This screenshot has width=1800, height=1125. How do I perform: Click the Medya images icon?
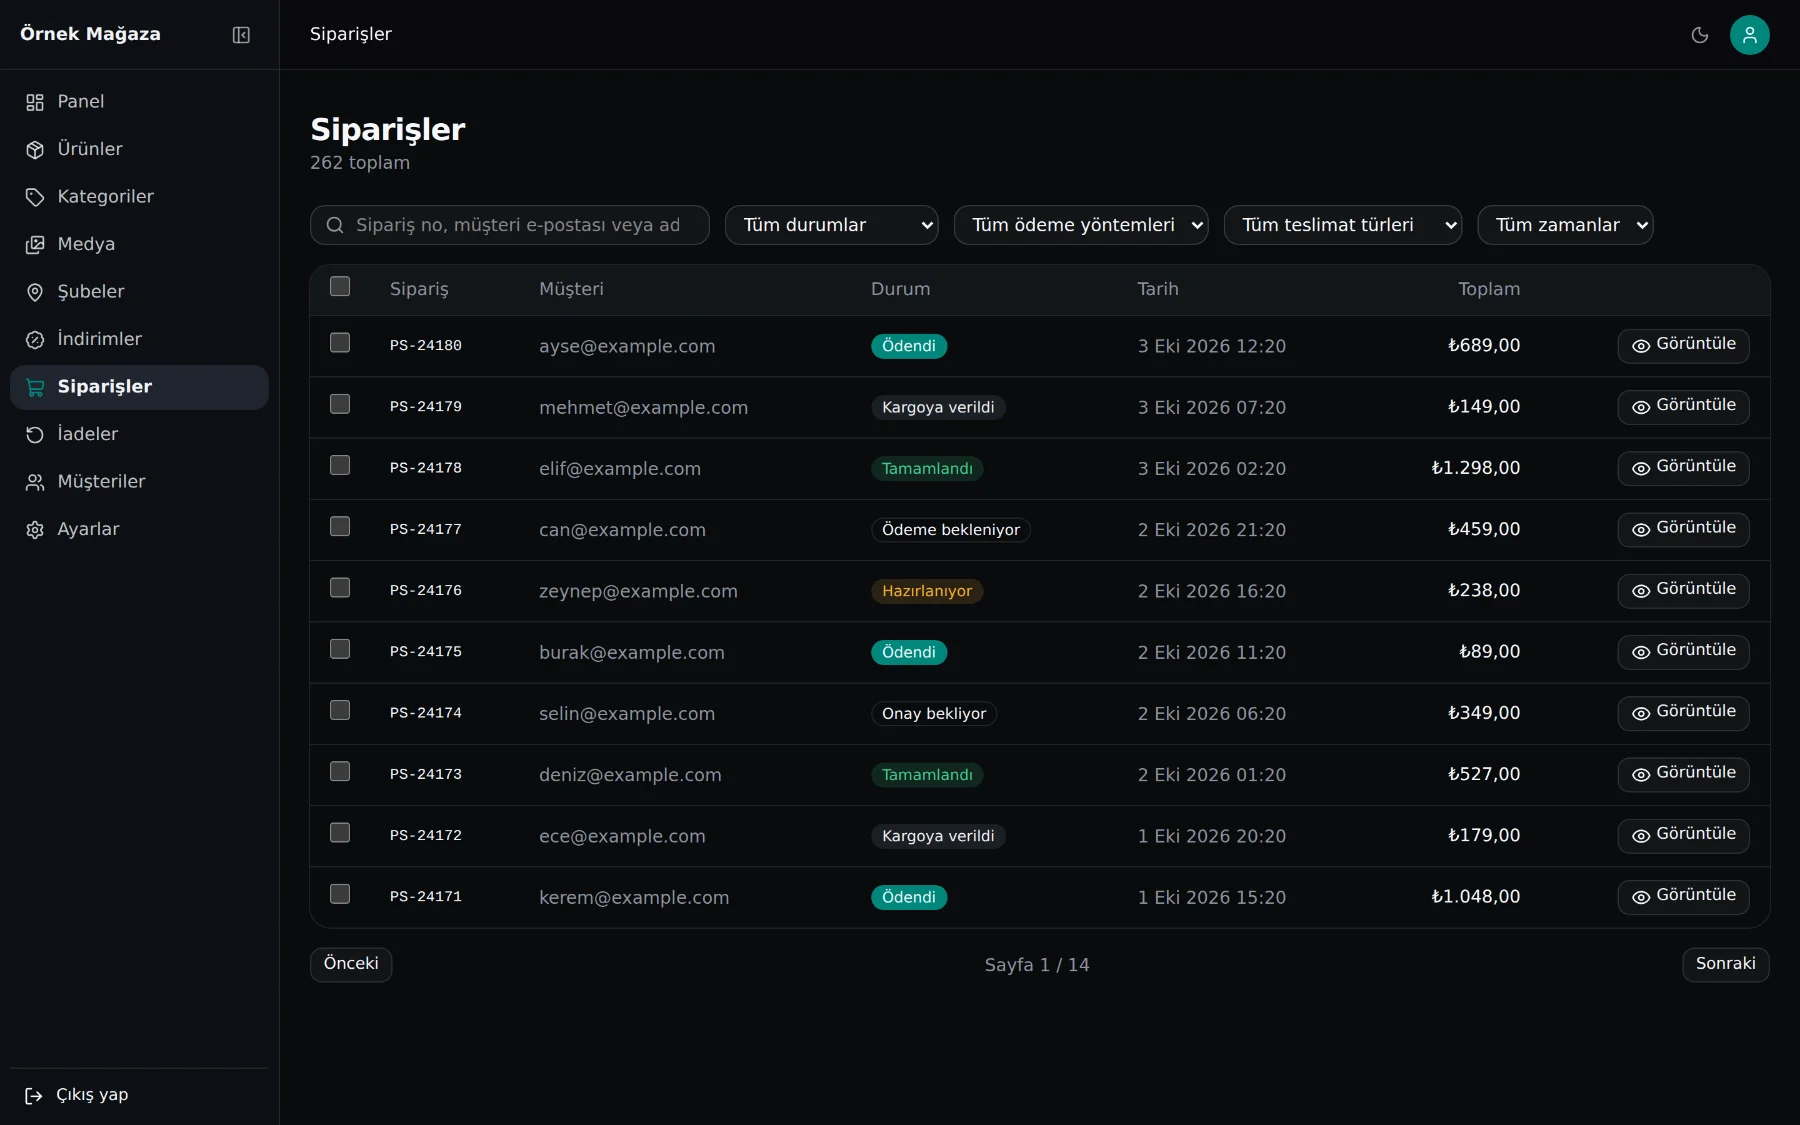click(x=35, y=245)
